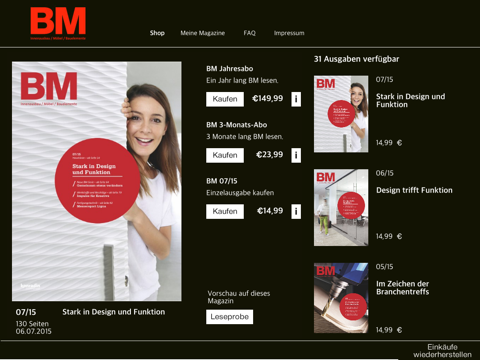Buy BM Jahresabo with Kaufen button
The image size is (480, 360).
225,99
